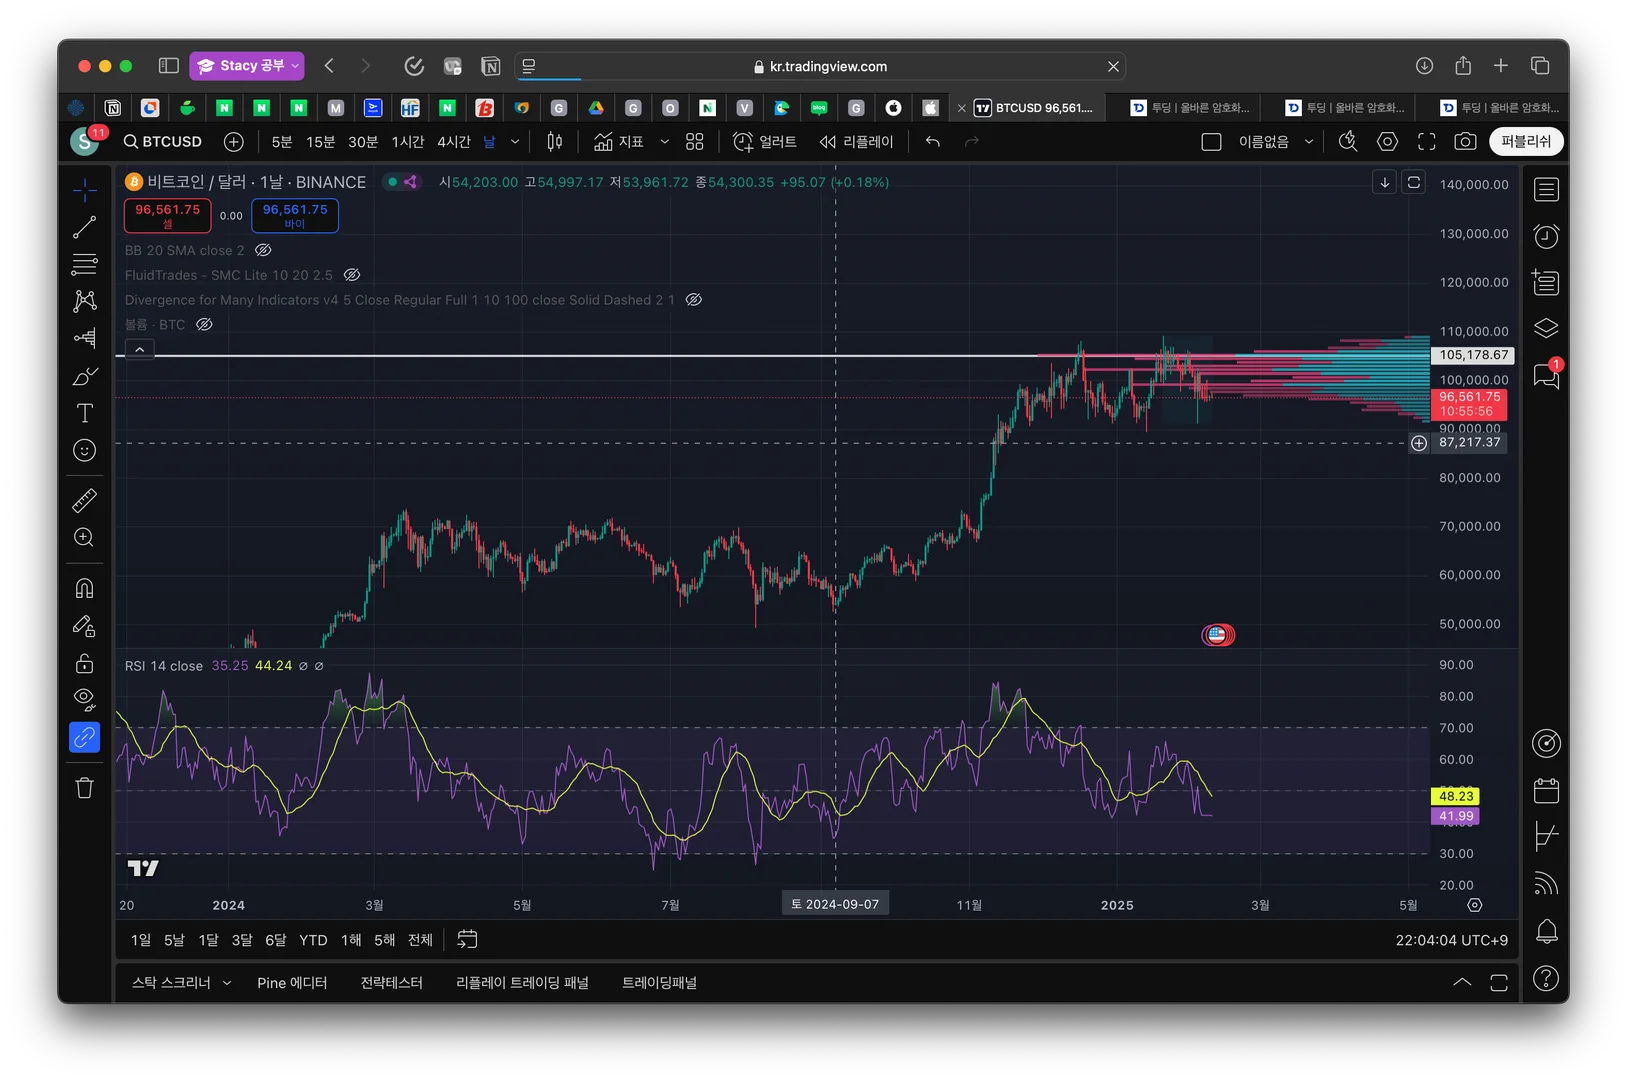The image size is (1627, 1080).
Task: Expand the timeframe interval dropdown arrow
Action: coord(515,142)
